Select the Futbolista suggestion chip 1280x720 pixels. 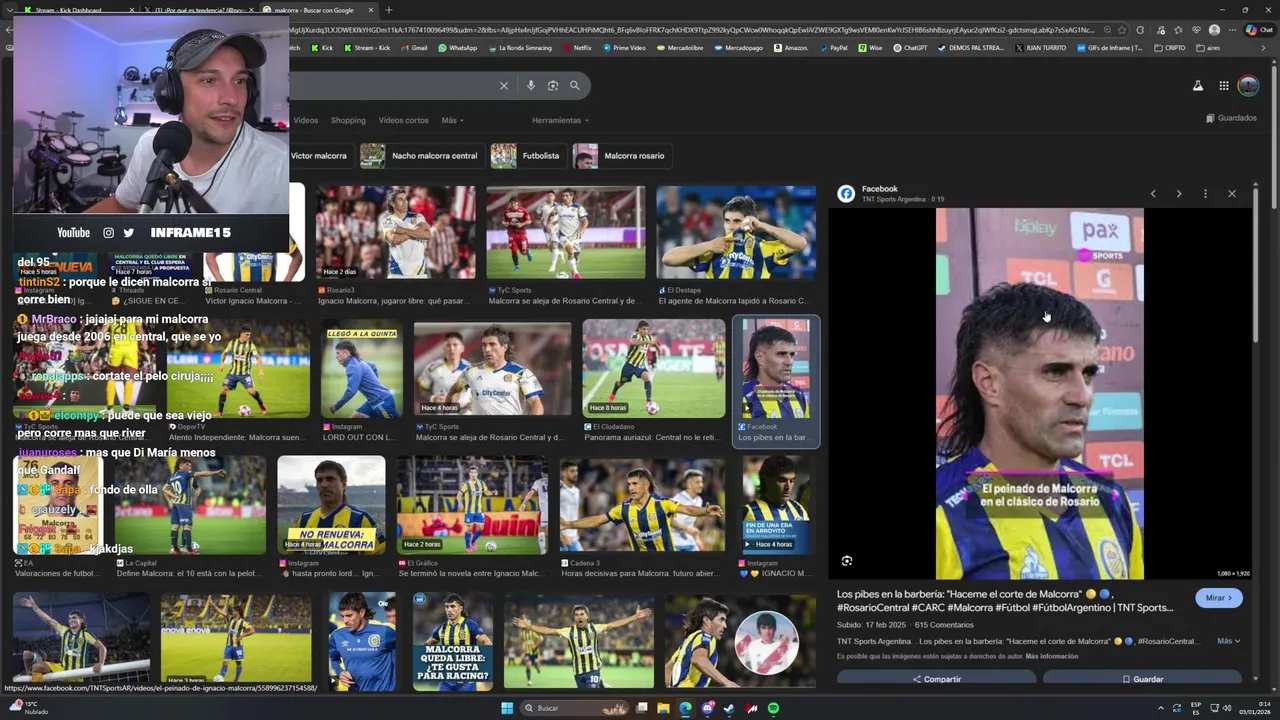pos(528,156)
